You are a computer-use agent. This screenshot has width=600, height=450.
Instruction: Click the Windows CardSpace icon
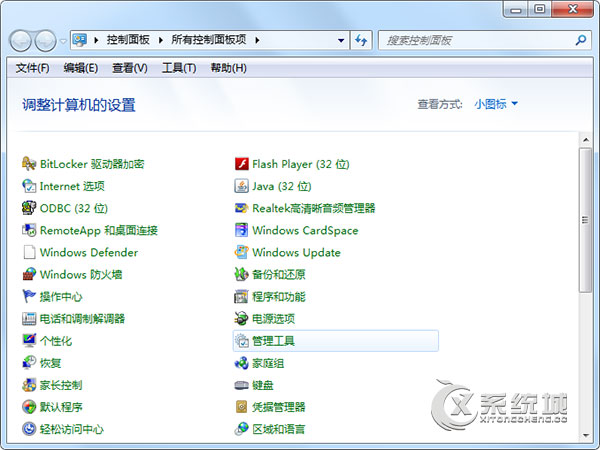[241, 230]
